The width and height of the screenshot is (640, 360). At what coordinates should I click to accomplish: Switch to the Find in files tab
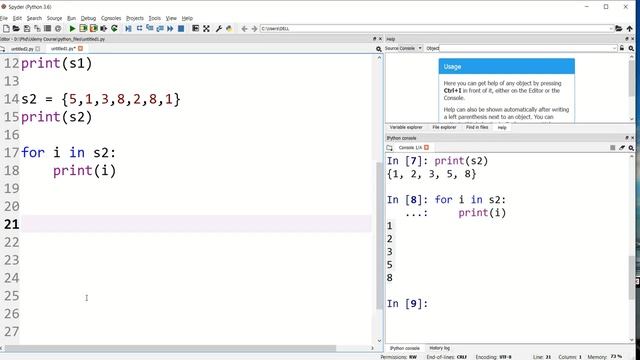click(477, 127)
